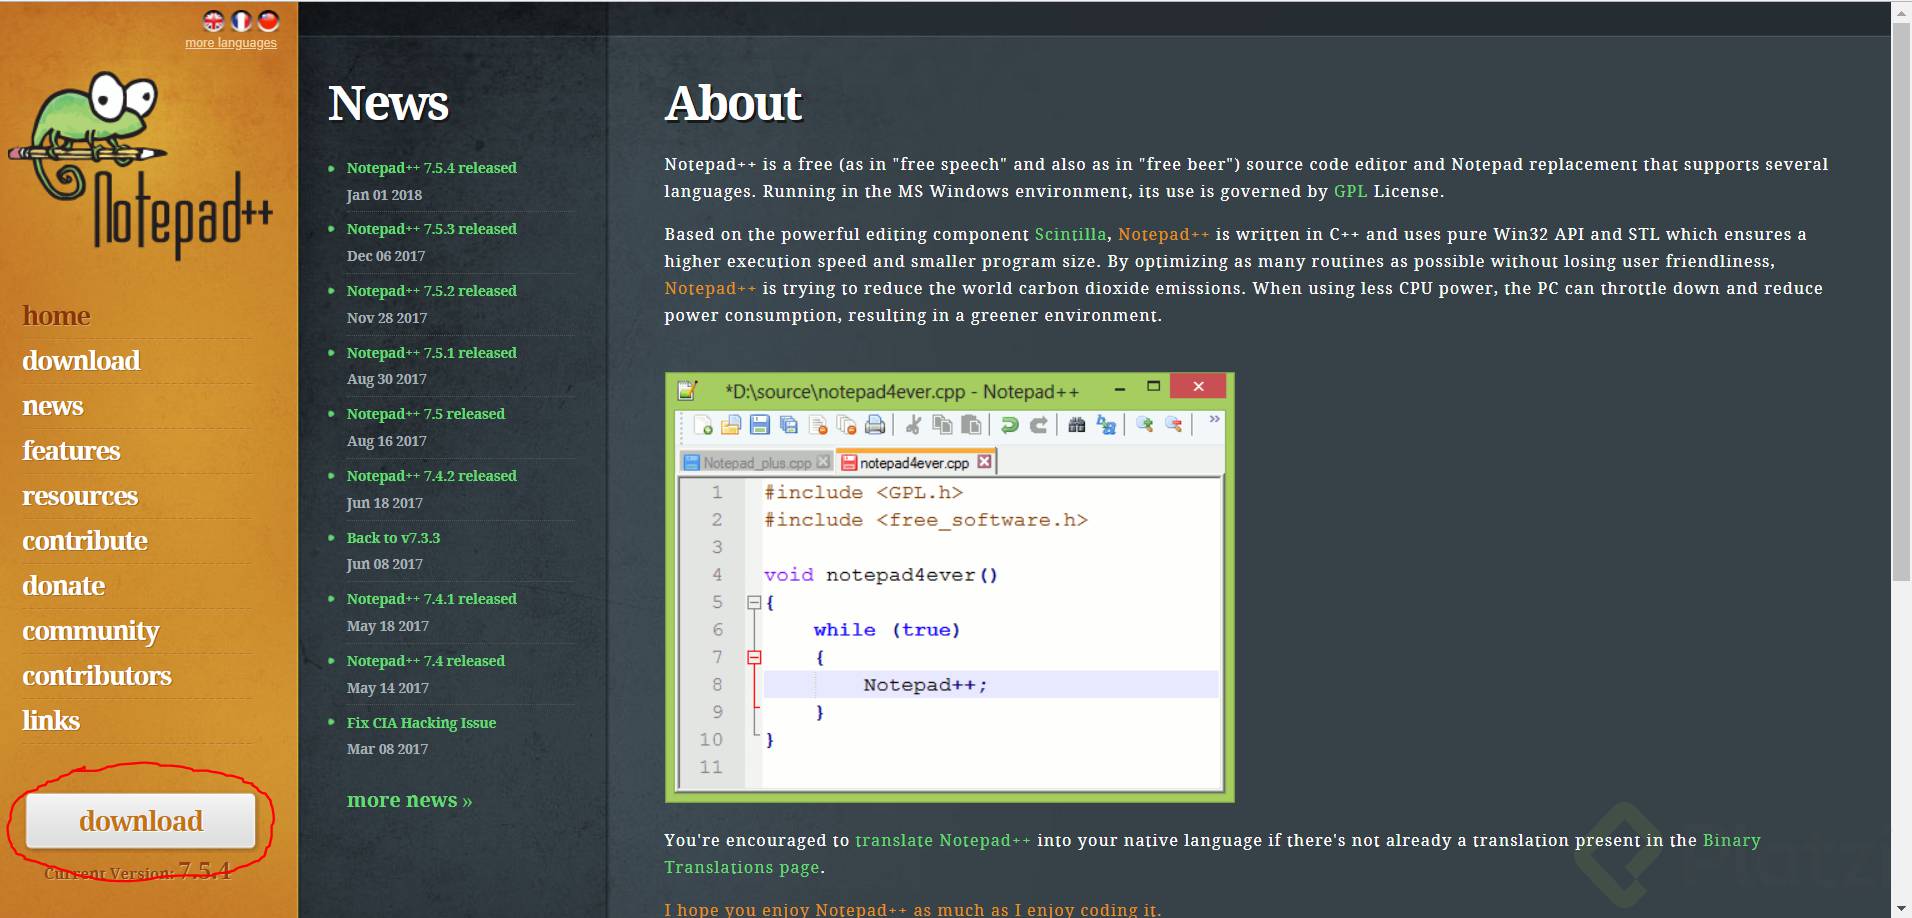Collapse red fold marker at line 7
Image resolution: width=1912 pixels, height=918 pixels.
(x=754, y=657)
